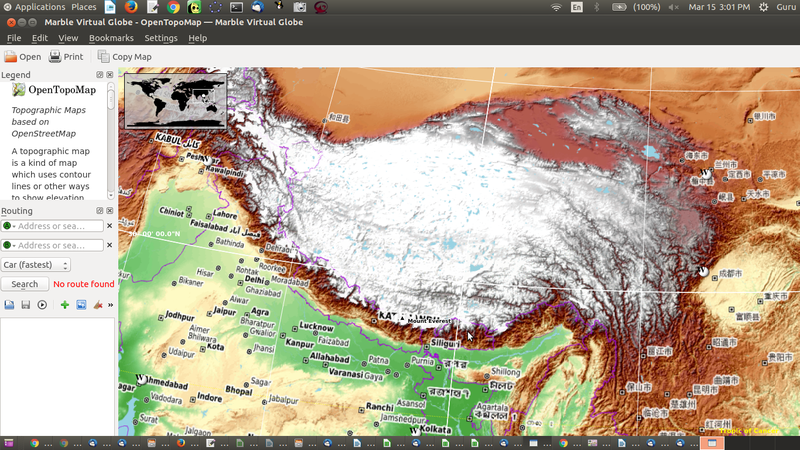Screen dimensions: 800x450
Task: Expand more routing tools with double chevron
Action: tap(110, 305)
